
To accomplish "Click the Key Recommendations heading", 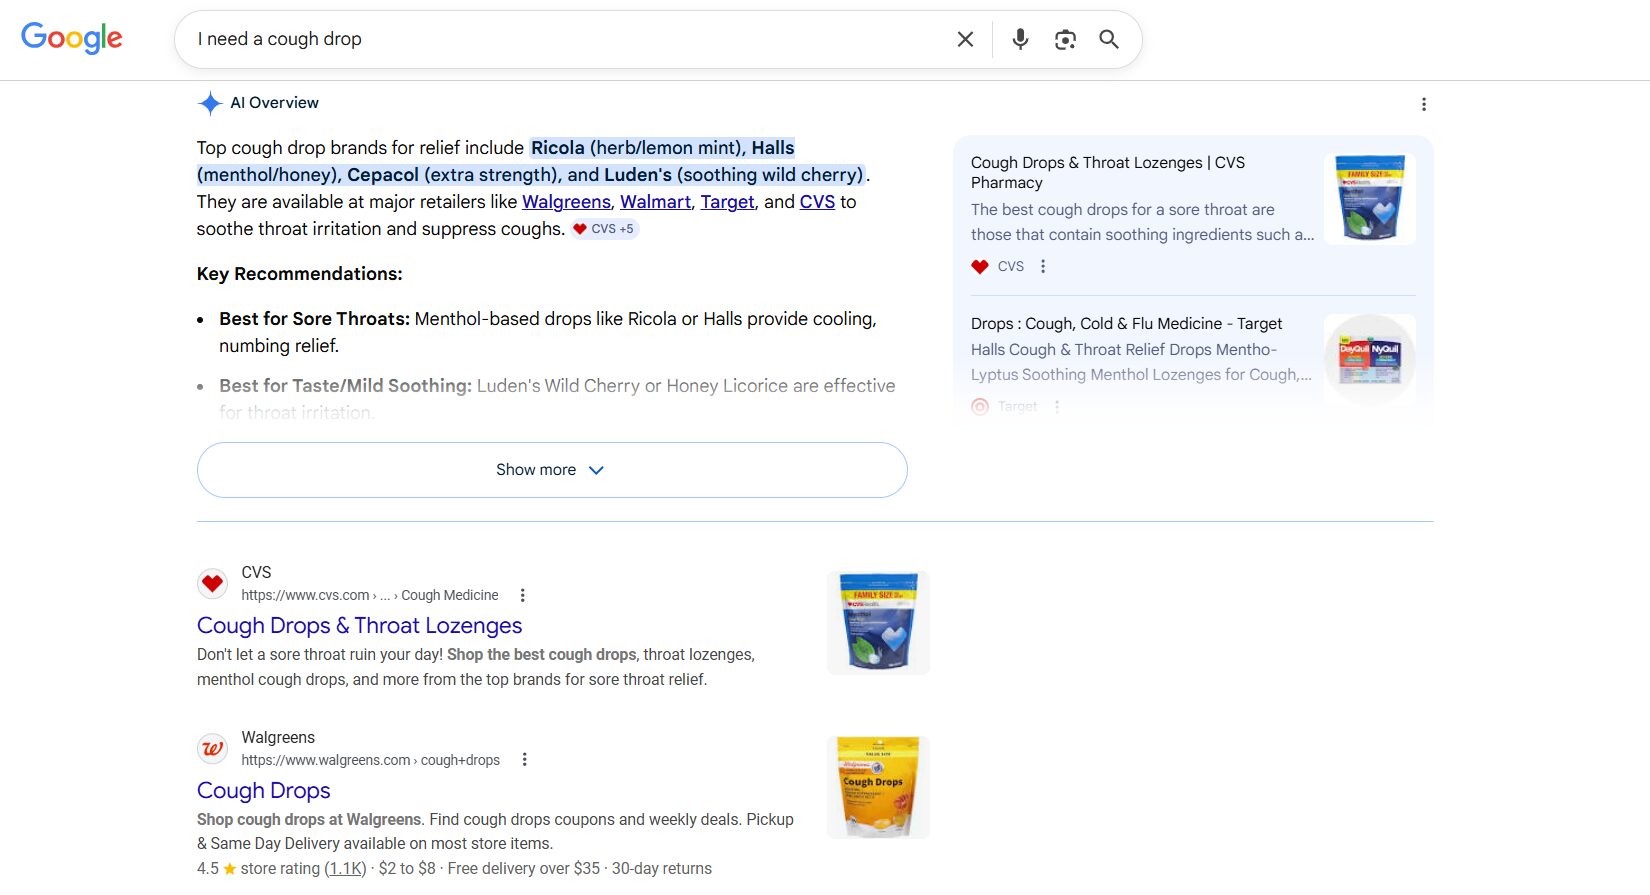I will click(299, 274).
